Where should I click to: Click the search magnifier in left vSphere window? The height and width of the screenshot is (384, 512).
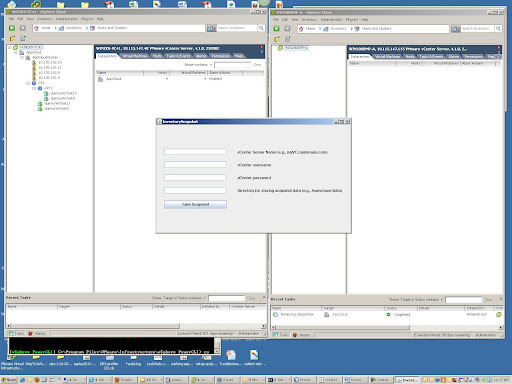click(x=261, y=28)
